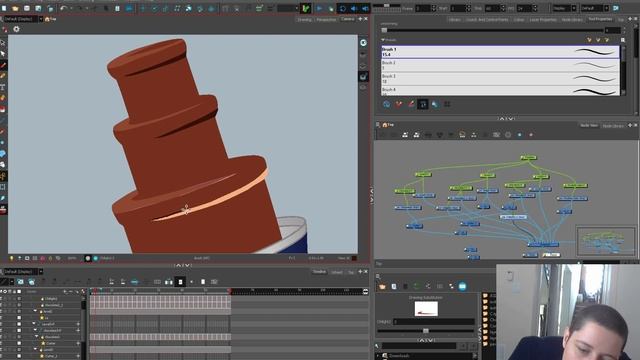Image resolution: width=640 pixels, height=360 pixels.
Task: Click the first blue camera icon in Timeline toolbar
Action: click(x=20, y=282)
